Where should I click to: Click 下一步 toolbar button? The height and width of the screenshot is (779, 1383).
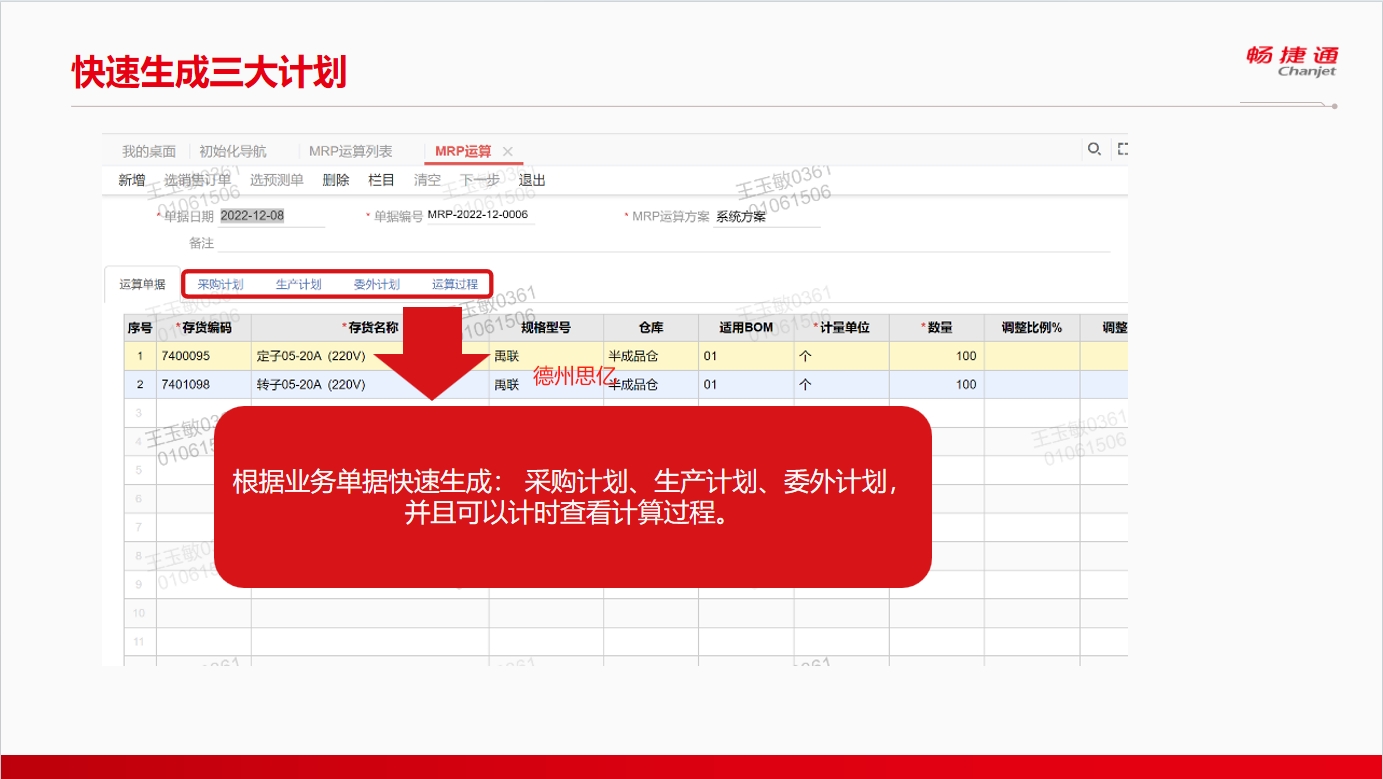(x=479, y=180)
